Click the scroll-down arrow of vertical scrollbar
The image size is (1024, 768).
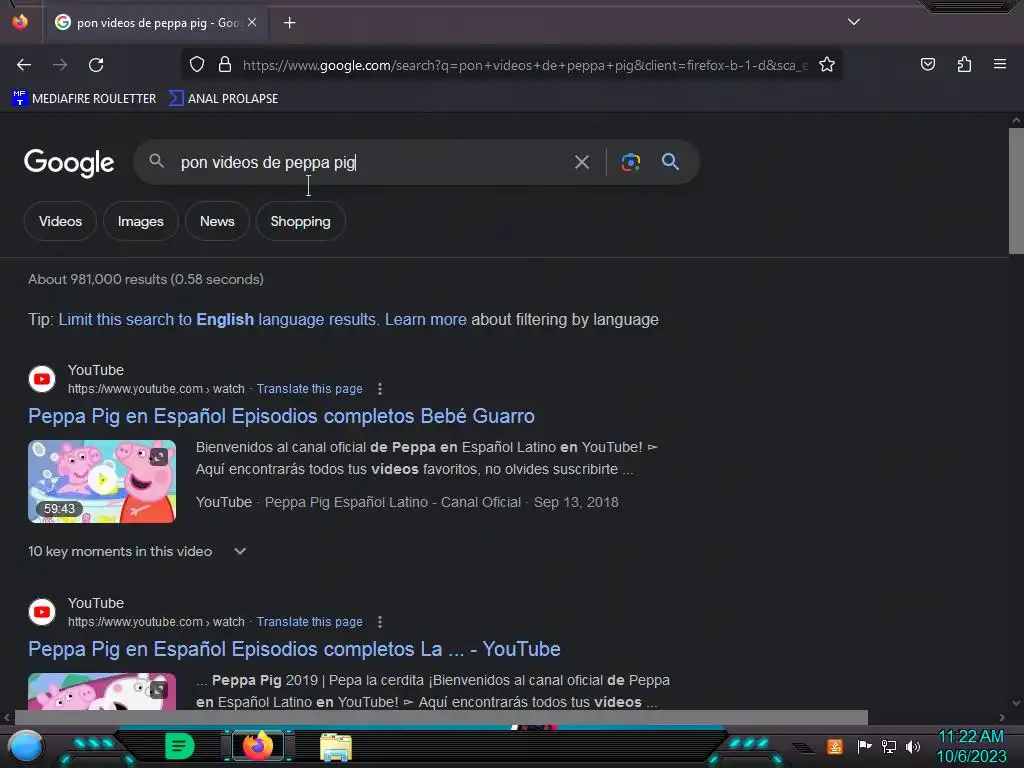pos(1016,703)
